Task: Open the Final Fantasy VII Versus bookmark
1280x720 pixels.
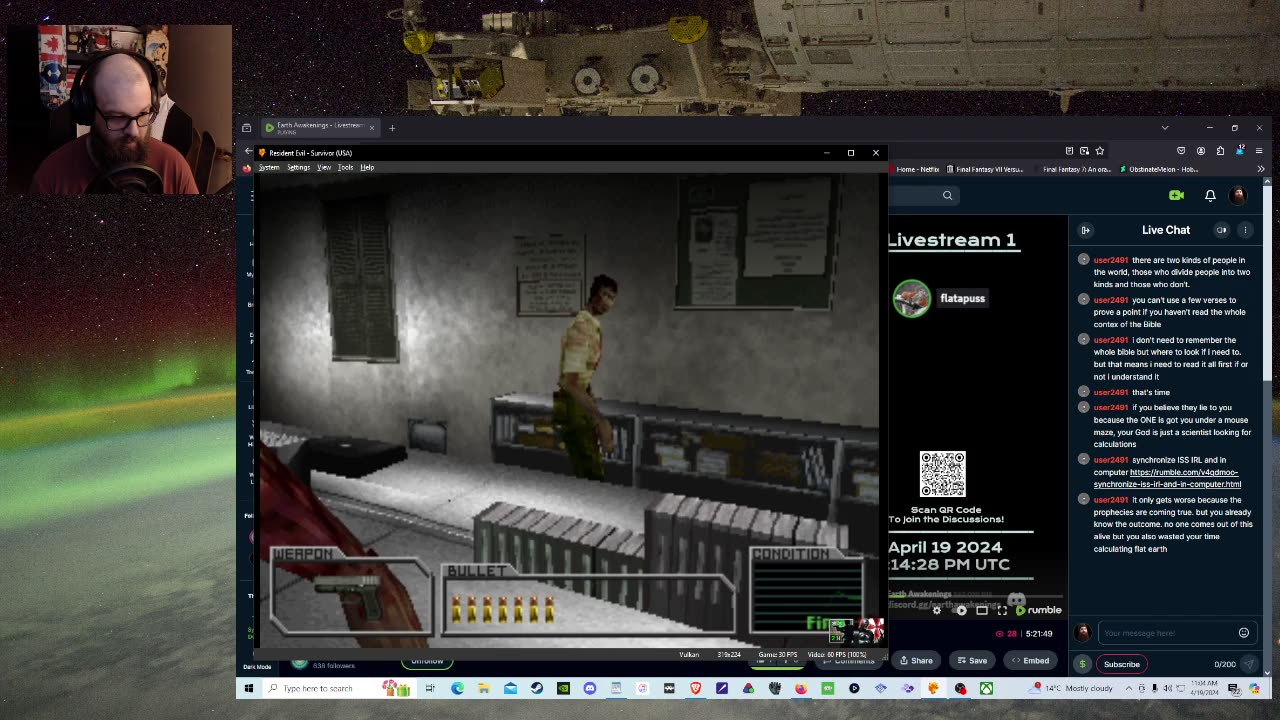Action: 985,169
